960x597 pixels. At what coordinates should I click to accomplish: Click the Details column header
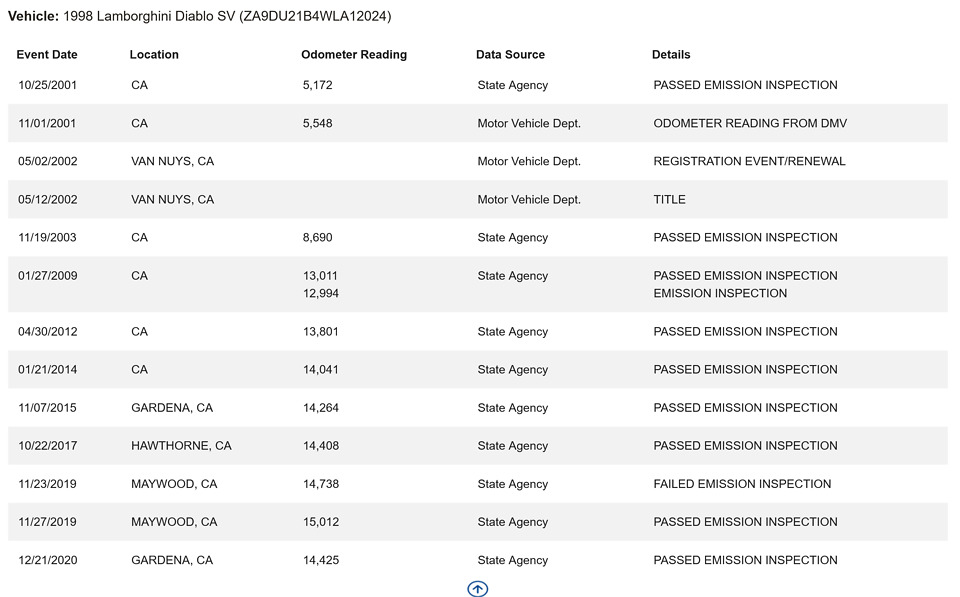point(671,55)
